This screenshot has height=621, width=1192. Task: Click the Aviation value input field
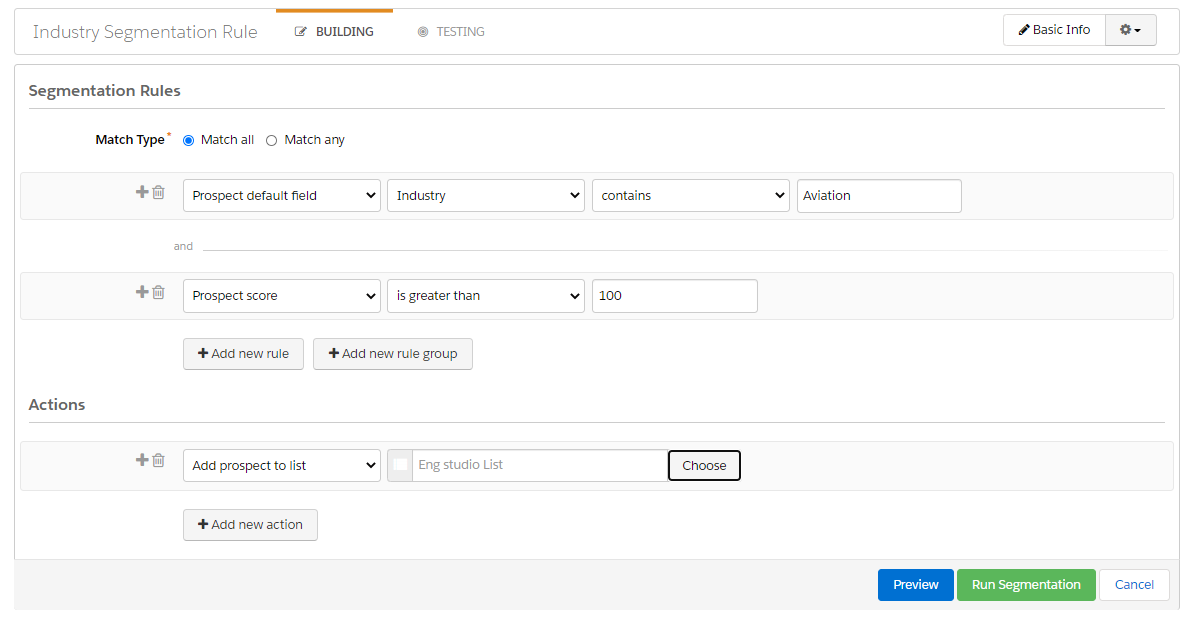click(x=878, y=195)
